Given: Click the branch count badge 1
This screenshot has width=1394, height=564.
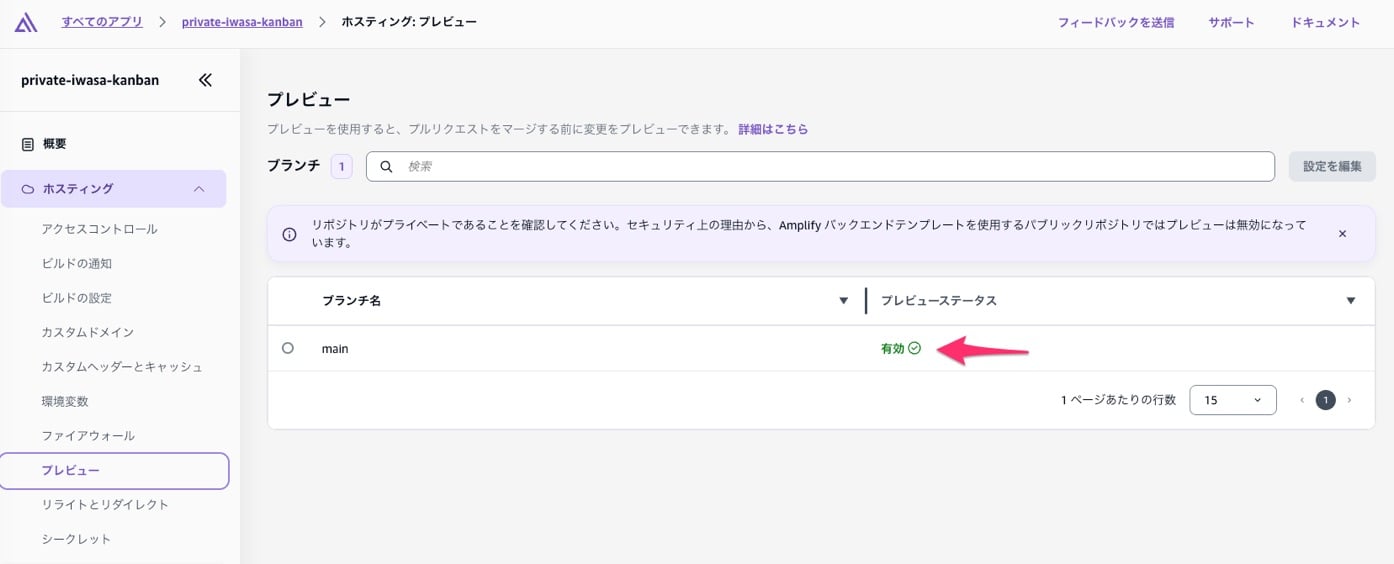Looking at the screenshot, I should point(342,167).
